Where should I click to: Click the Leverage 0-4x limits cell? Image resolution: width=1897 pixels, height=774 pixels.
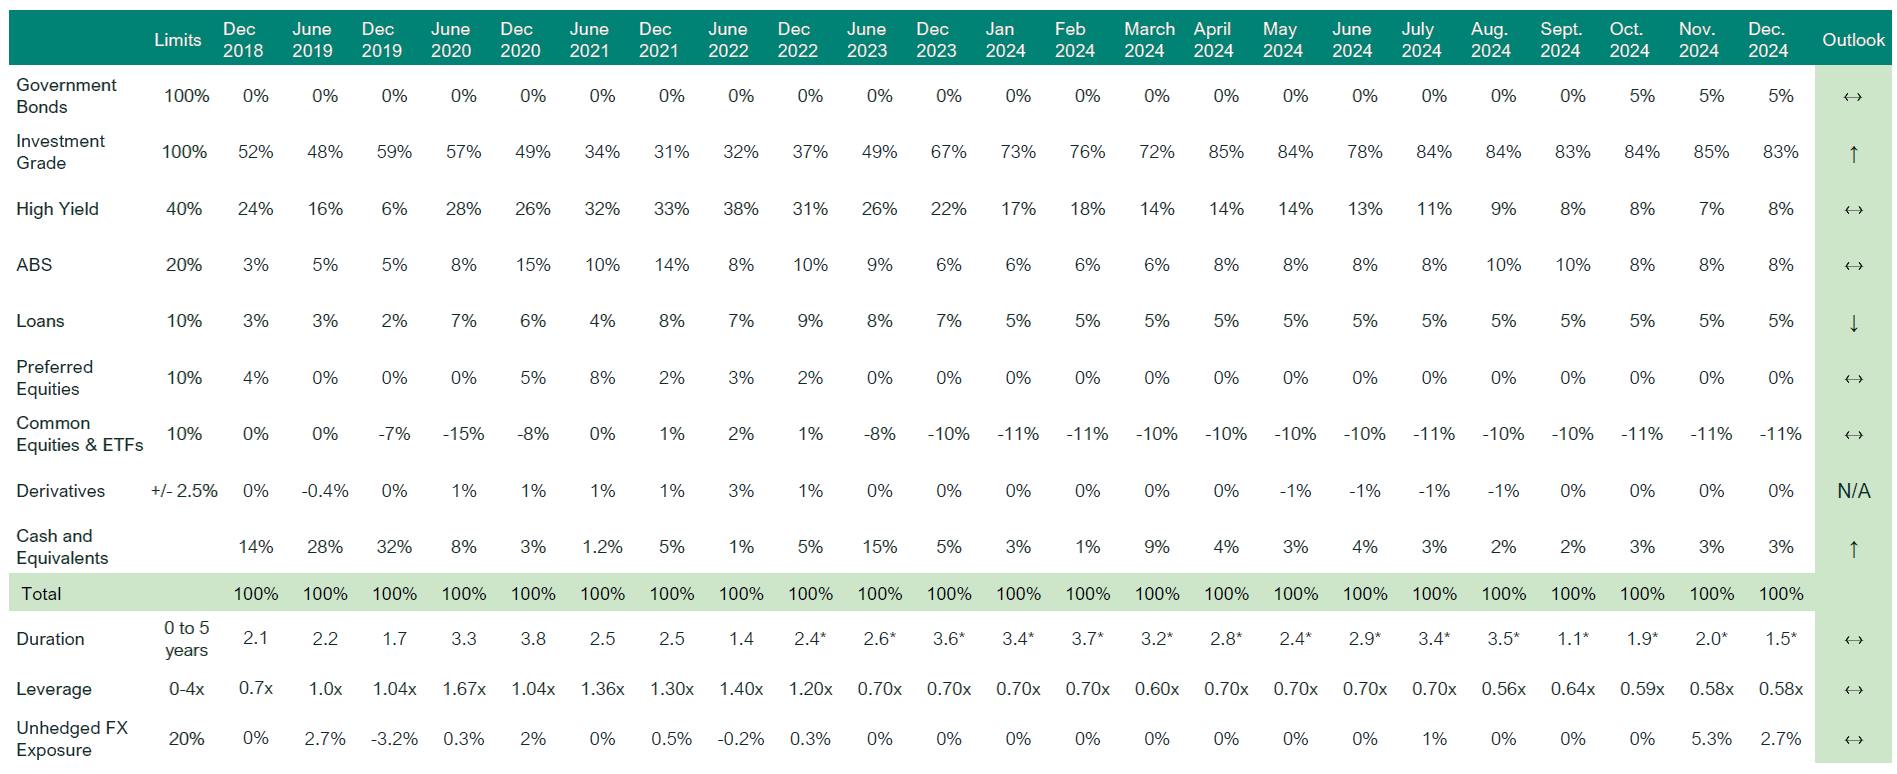click(x=186, y=689)
